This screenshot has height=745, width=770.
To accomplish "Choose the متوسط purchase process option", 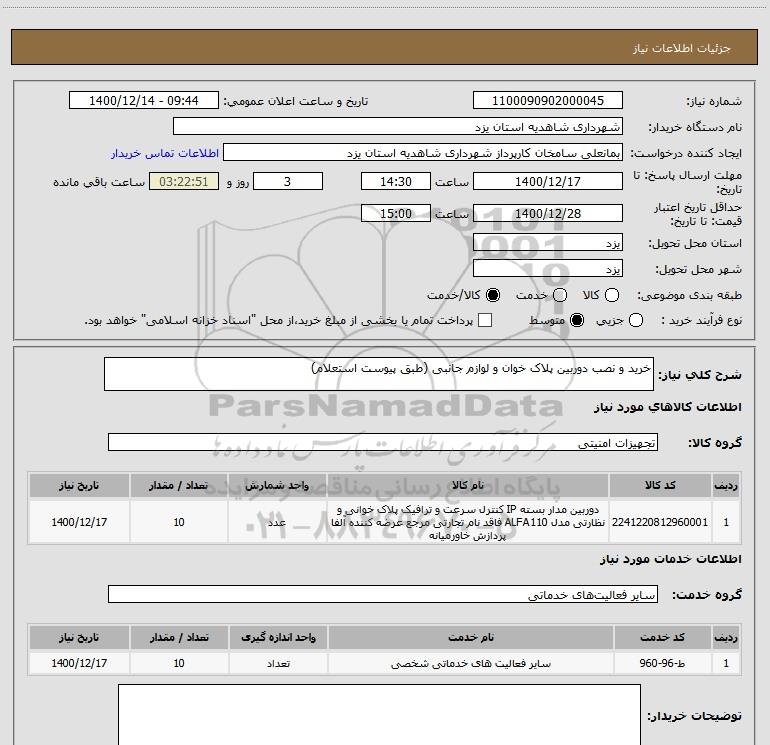I will pos(577,320).
